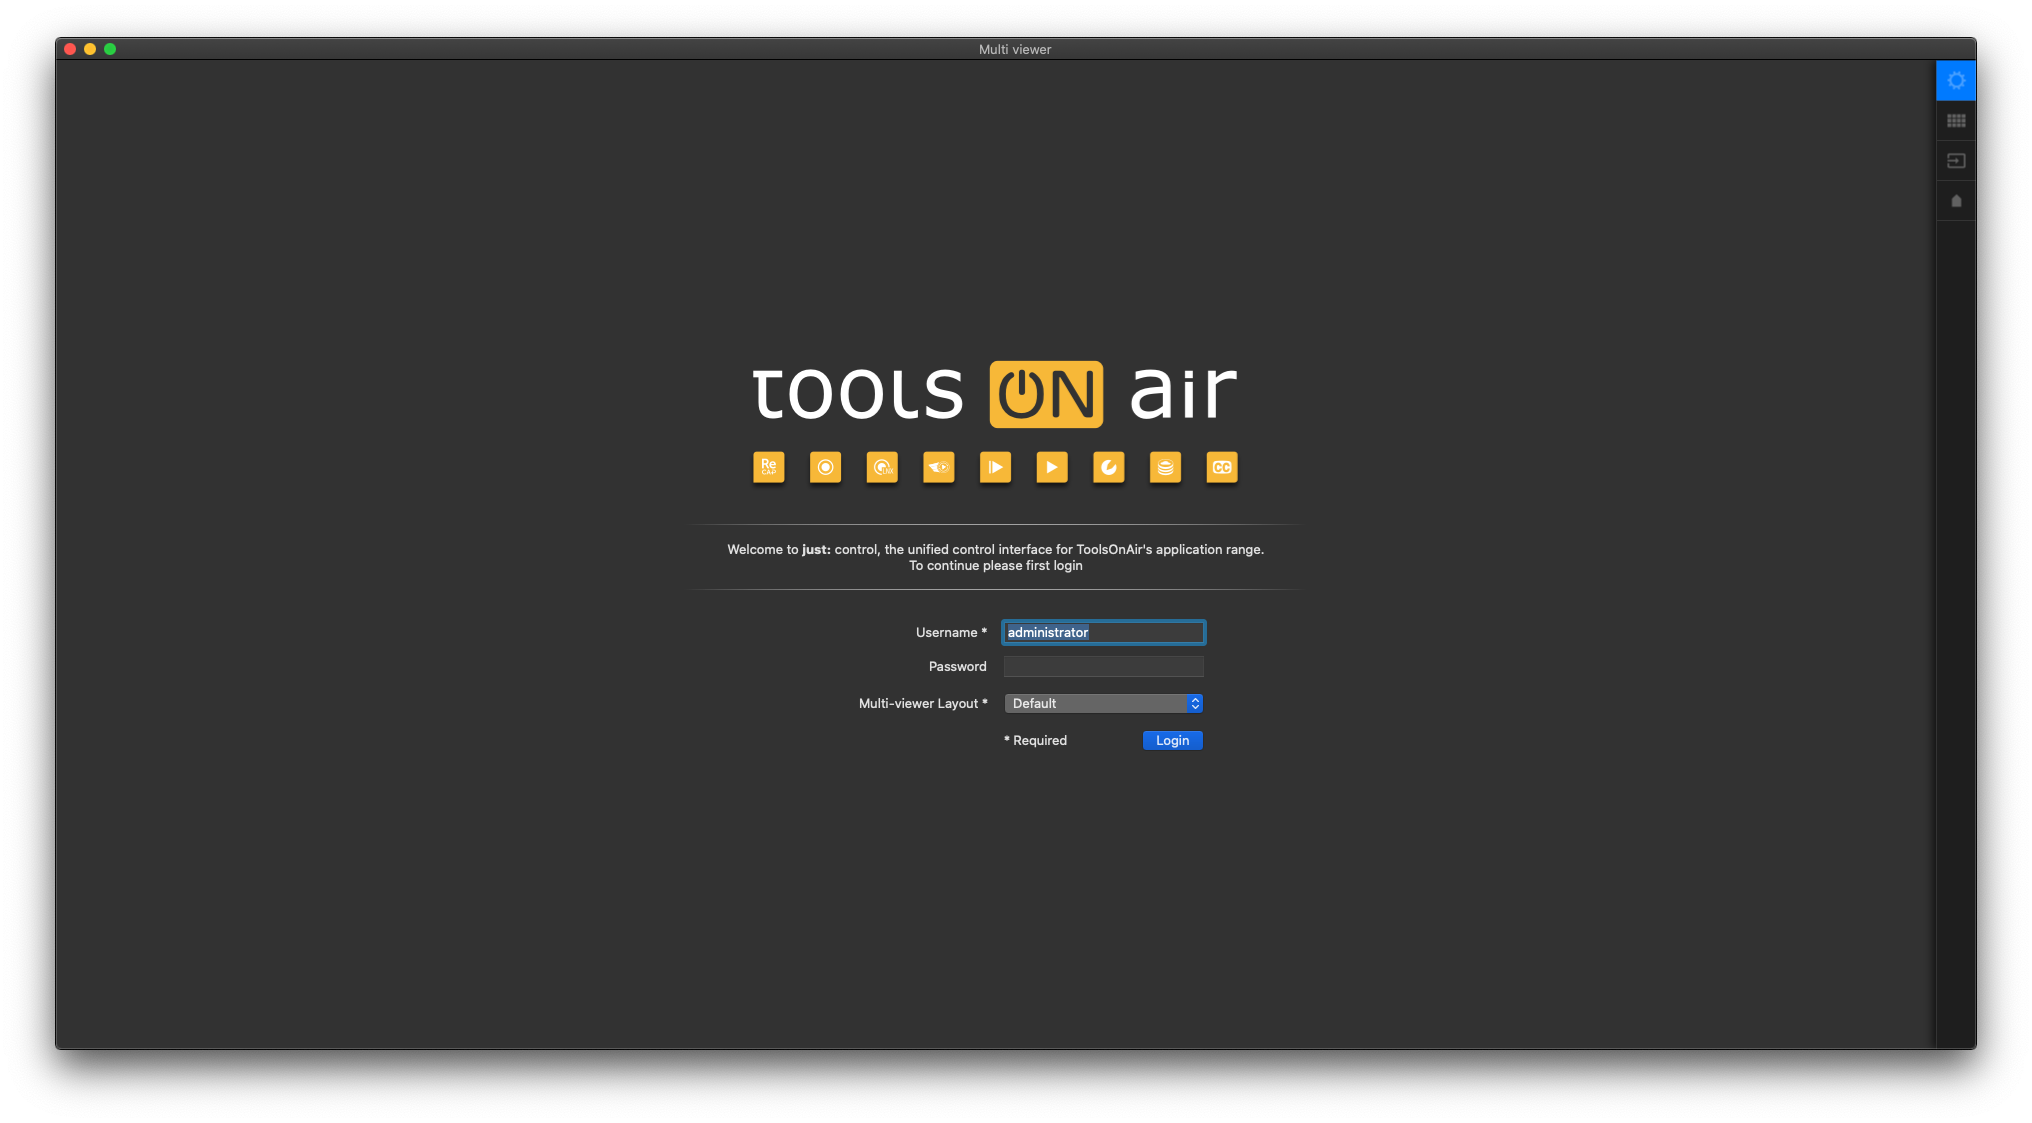Click the stacked discs application icon

1165,467
